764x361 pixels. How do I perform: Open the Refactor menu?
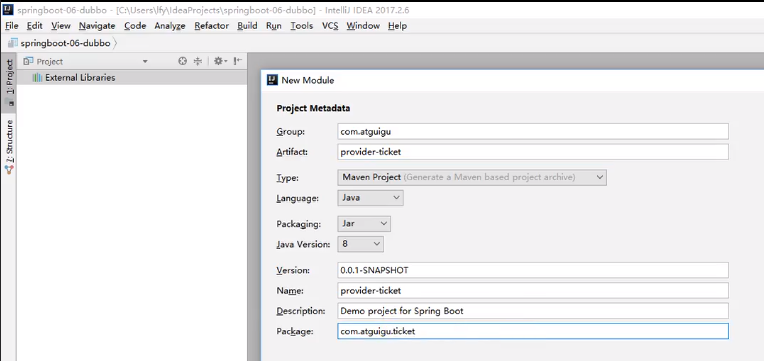pyautogui.click(x=211, y=26)
